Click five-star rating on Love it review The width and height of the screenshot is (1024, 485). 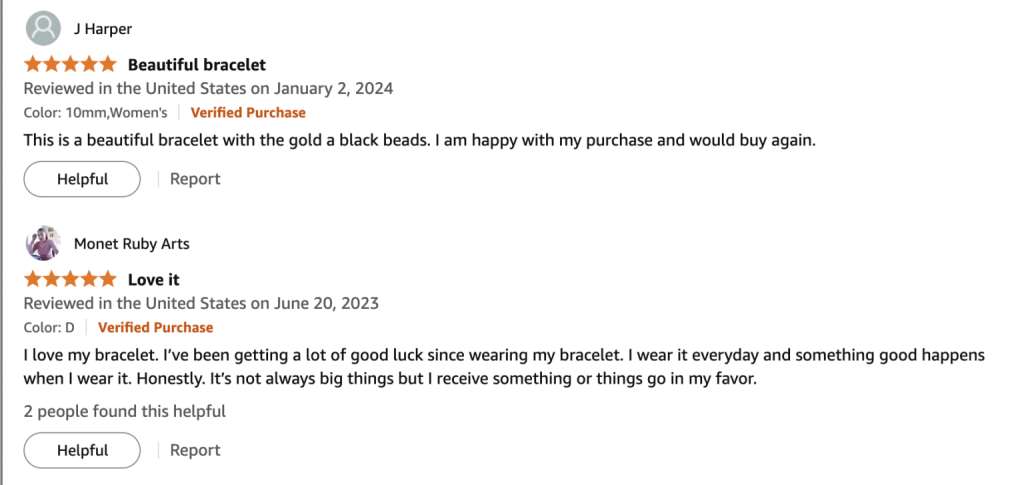pyautogui.click(x=70, y=279)
